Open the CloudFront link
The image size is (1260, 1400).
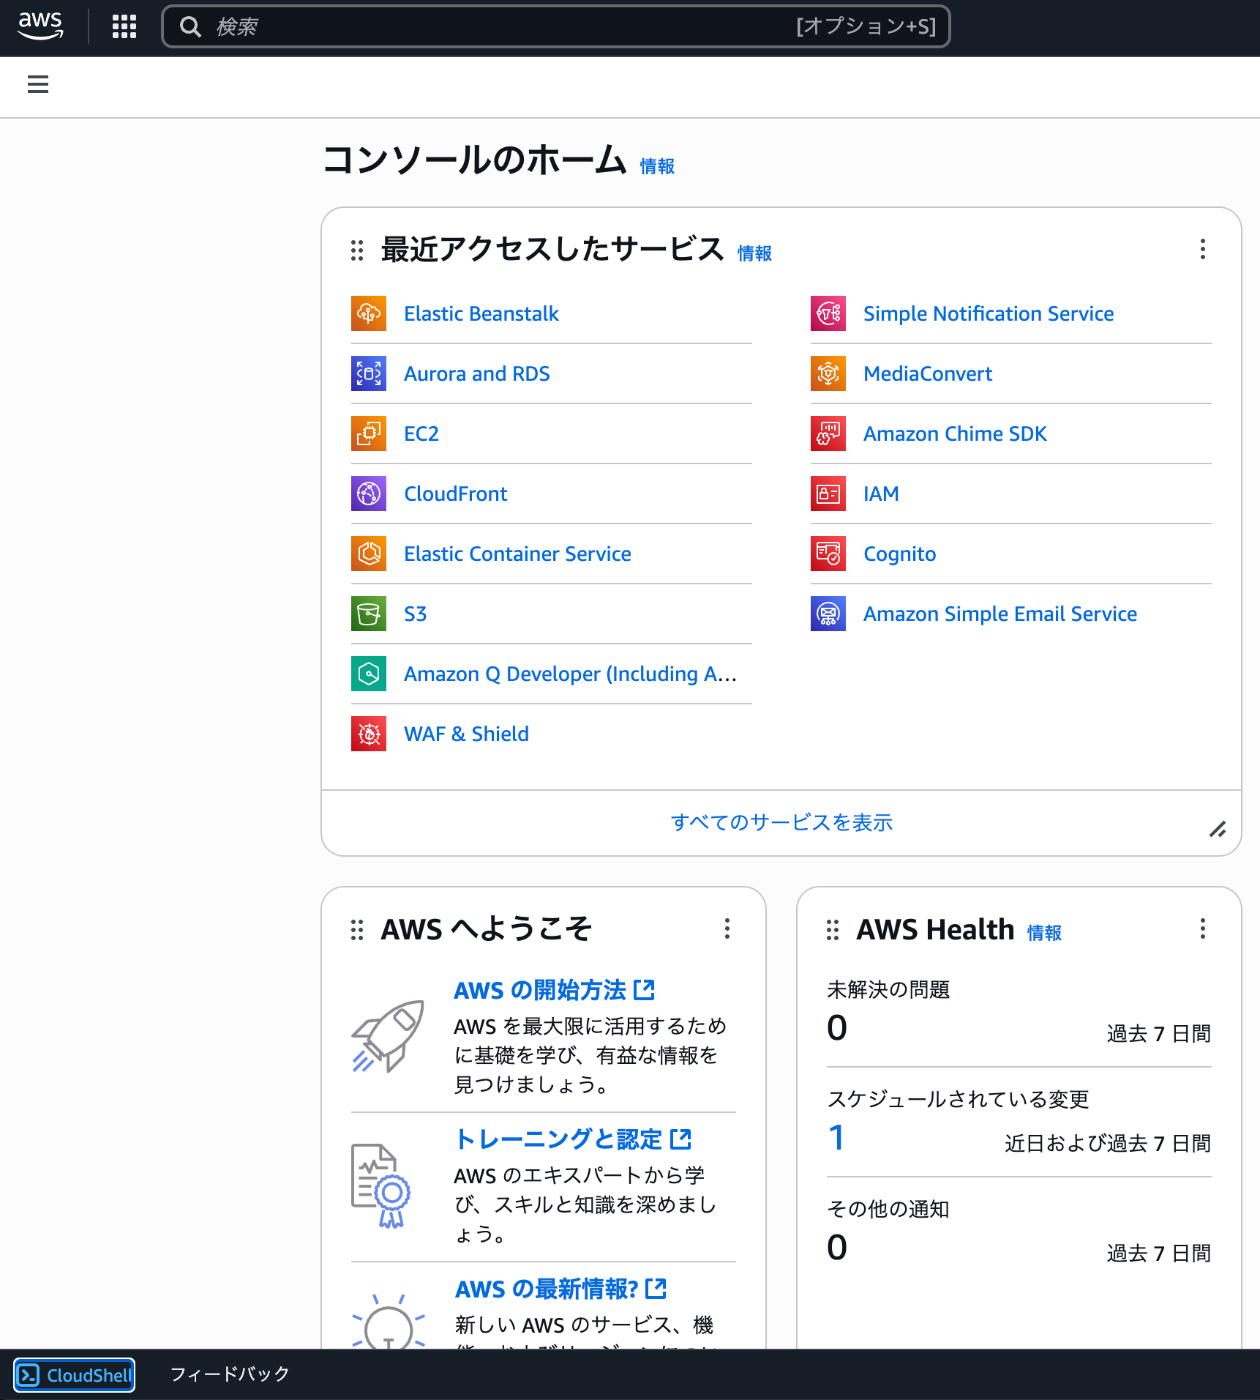455,494
